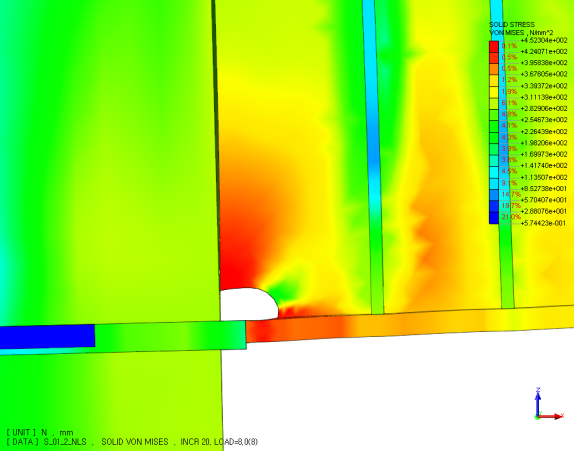Select the cyan legend swatch labeled 9.1%
This screenshot has width=574, height=451.
(494, 184)
